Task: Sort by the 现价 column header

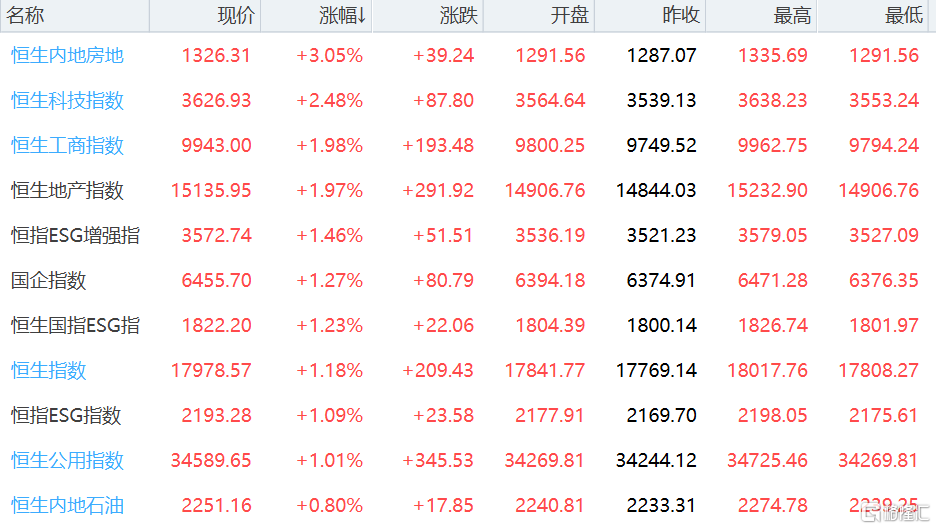Action: [236, 16]
